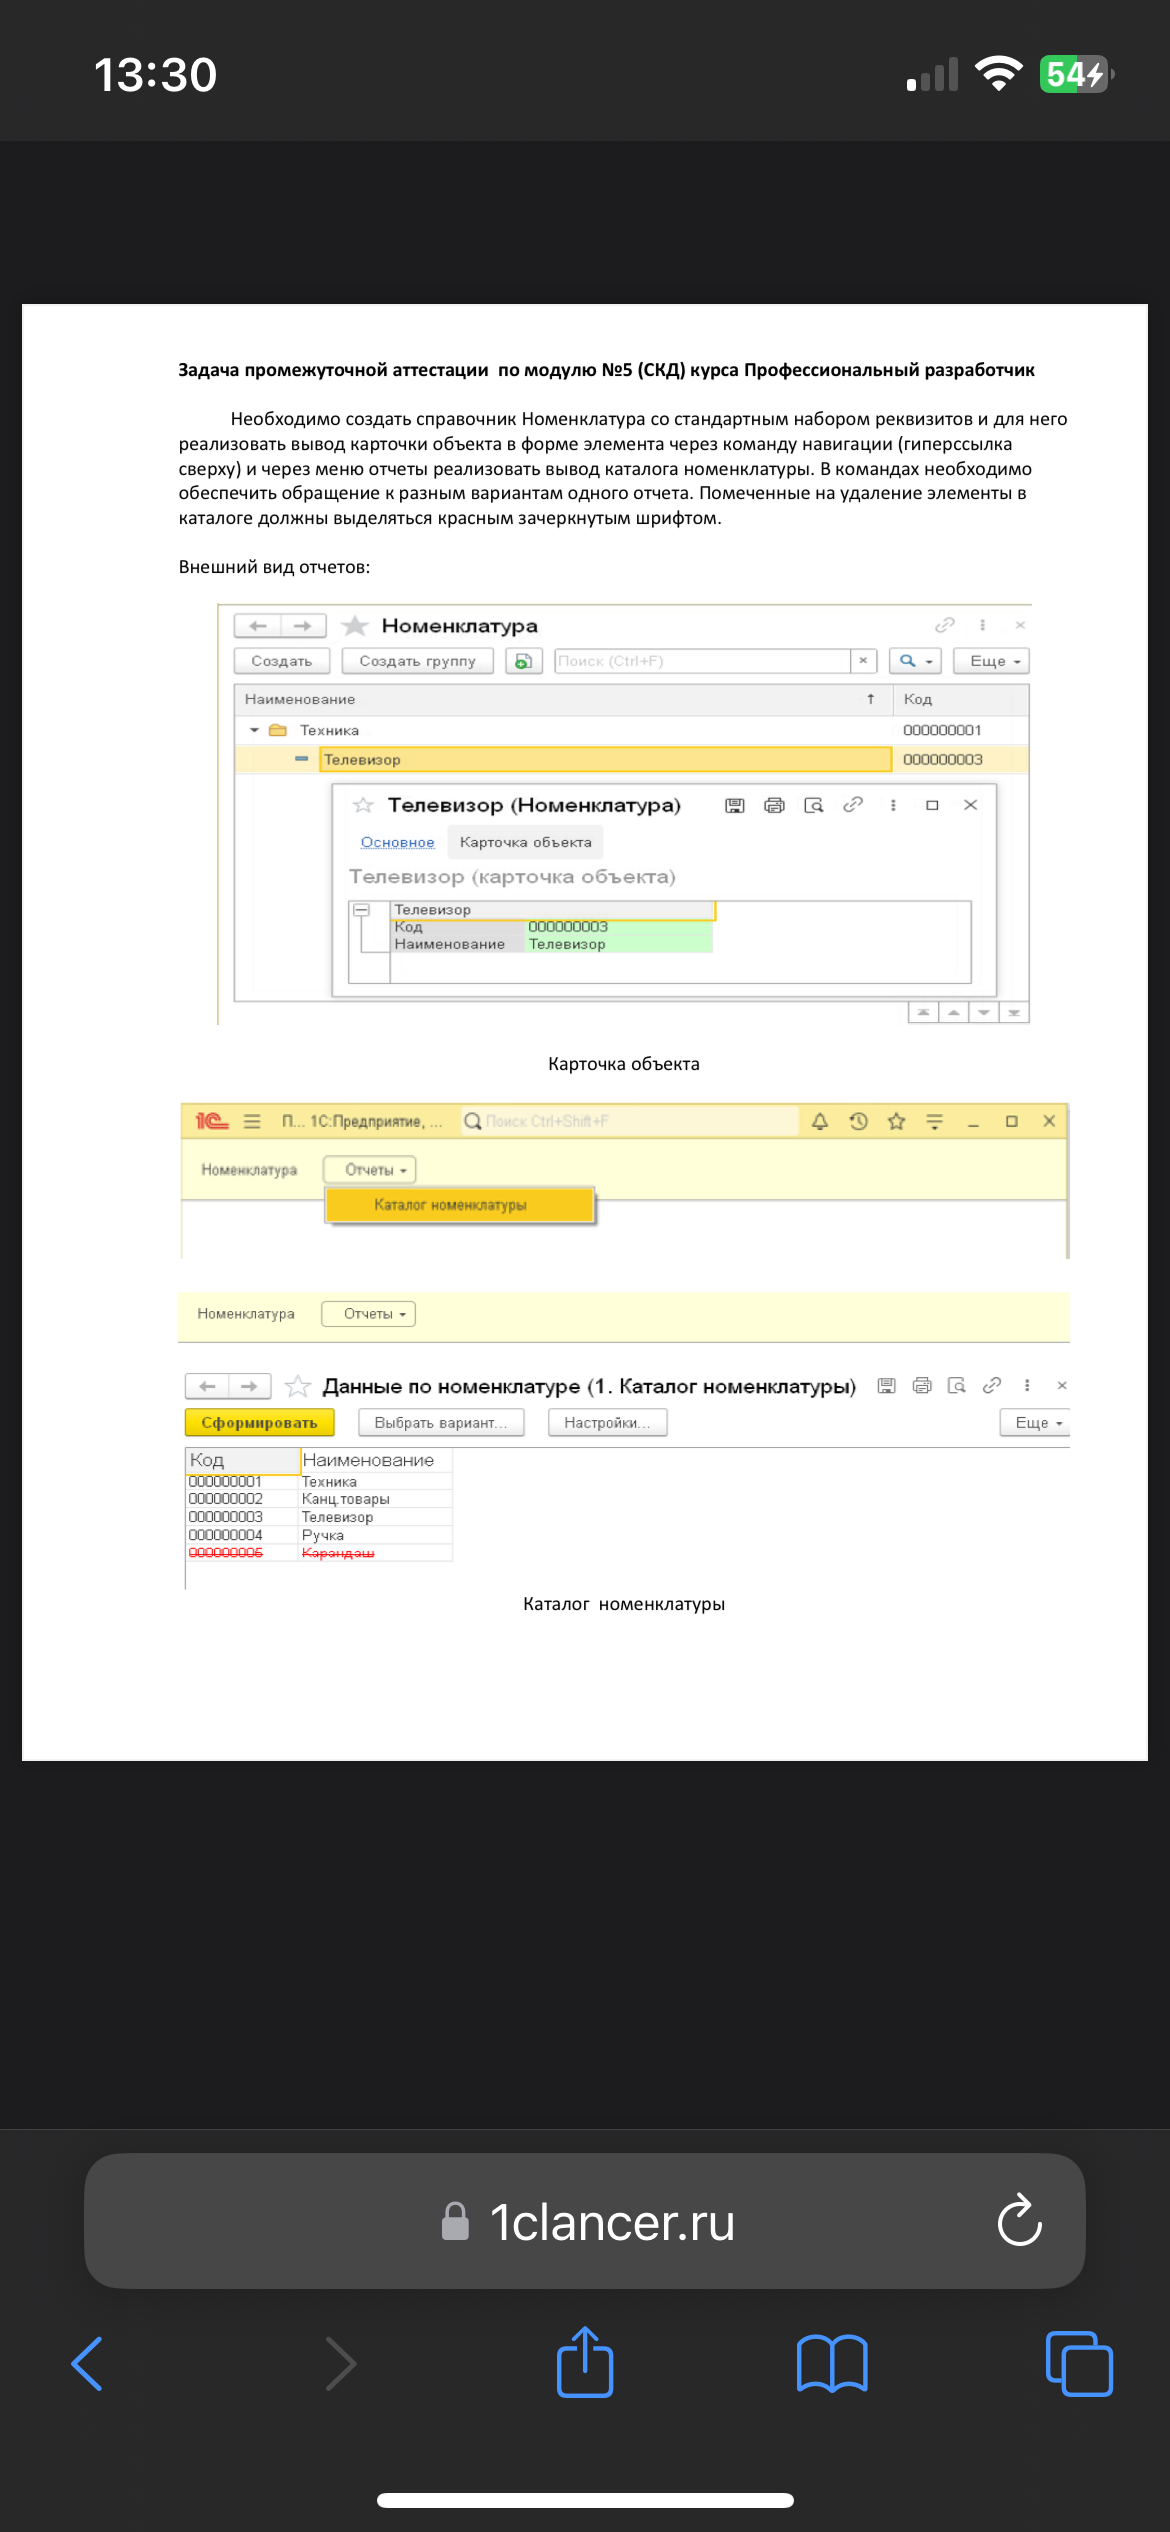
Task: Open Safari bookmarks book icon
Action: [x=831, y=2364]
